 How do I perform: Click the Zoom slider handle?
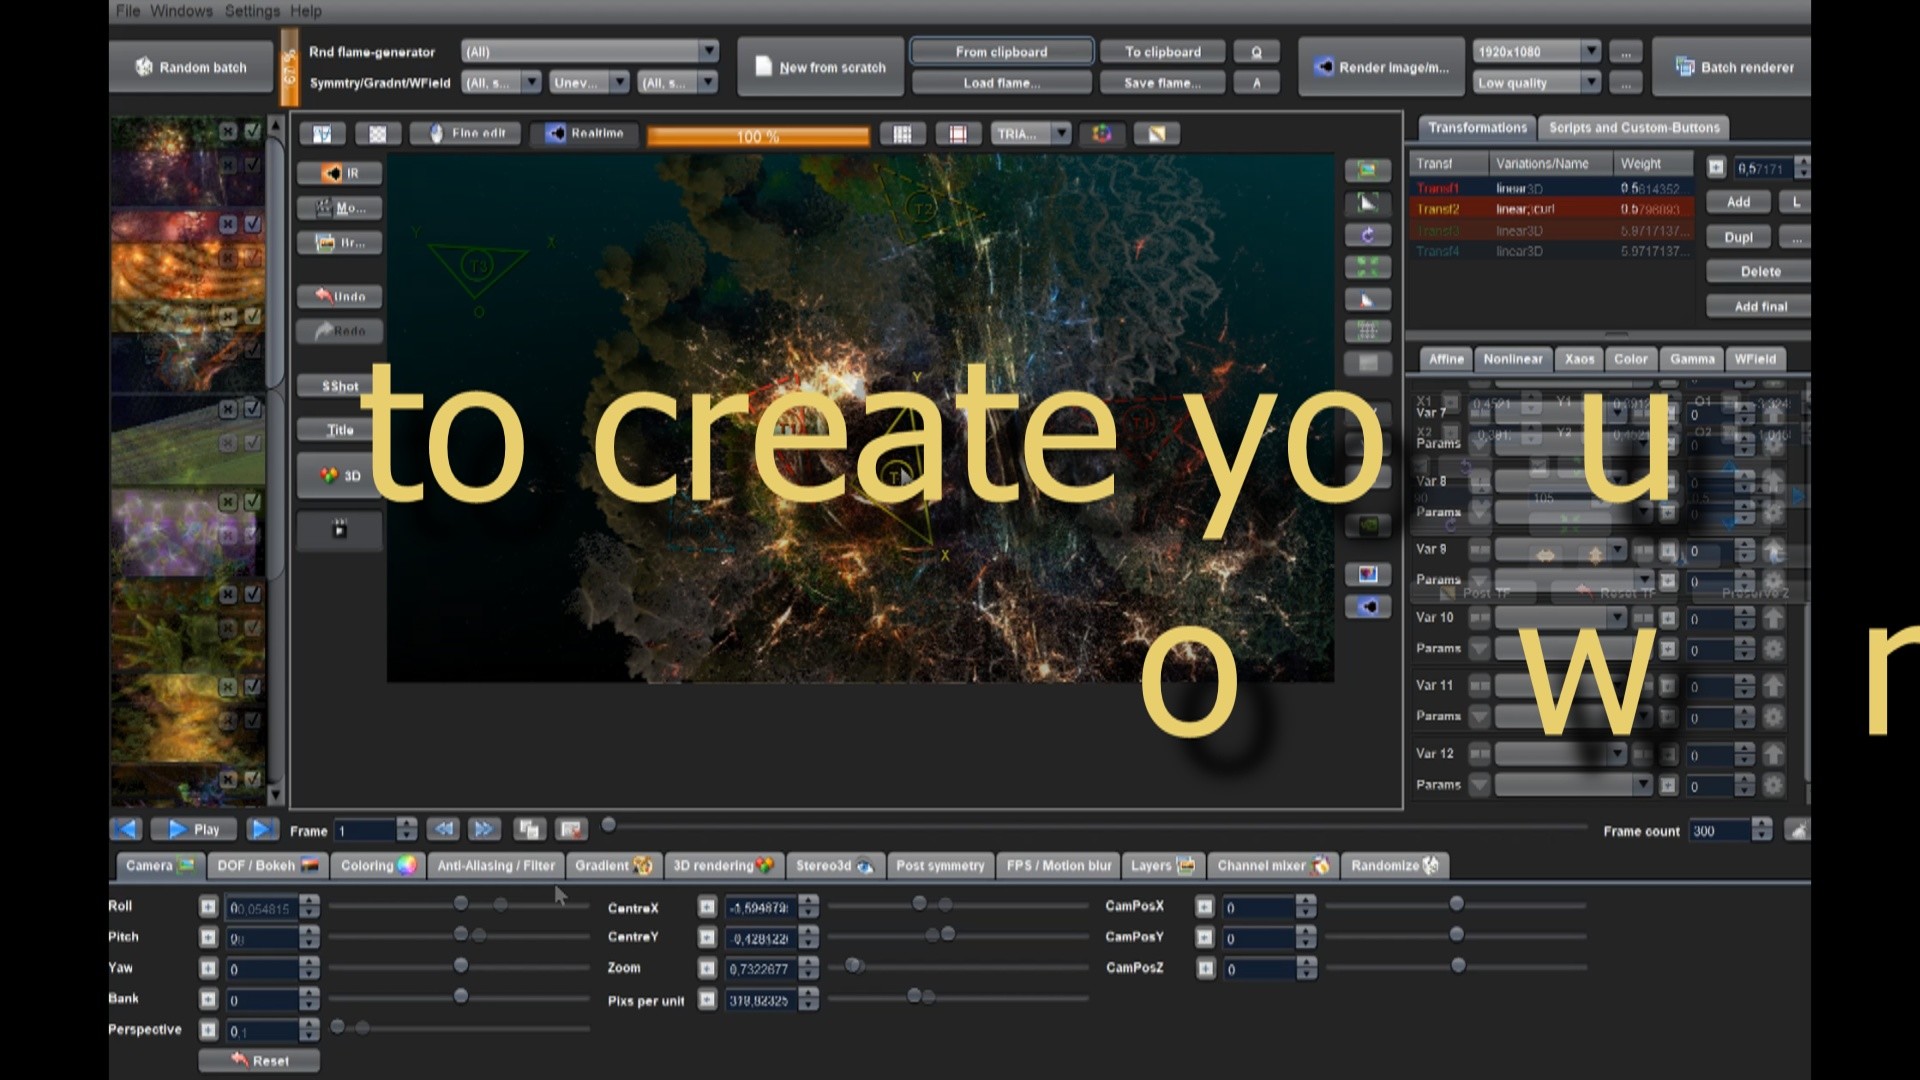point(853,966)
